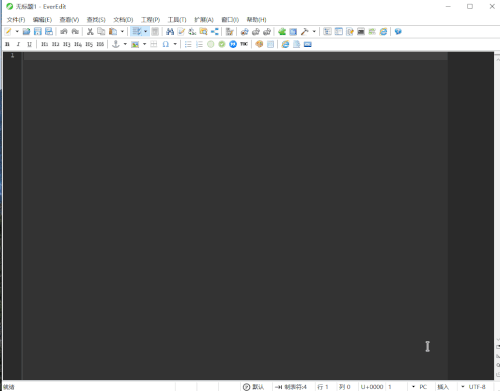Click the insert table grid icon

pos(154,44)
